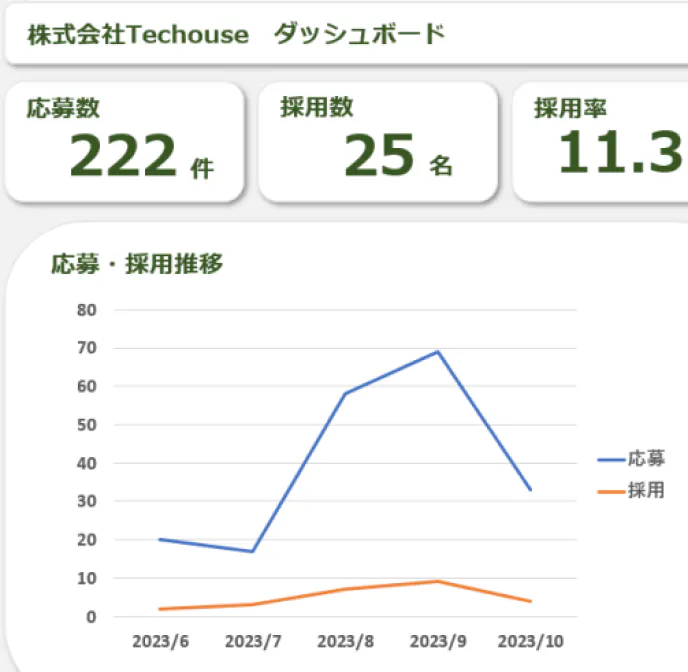
Task: Click the blue 応募 legend line swatch
Action: click(611, 460)
